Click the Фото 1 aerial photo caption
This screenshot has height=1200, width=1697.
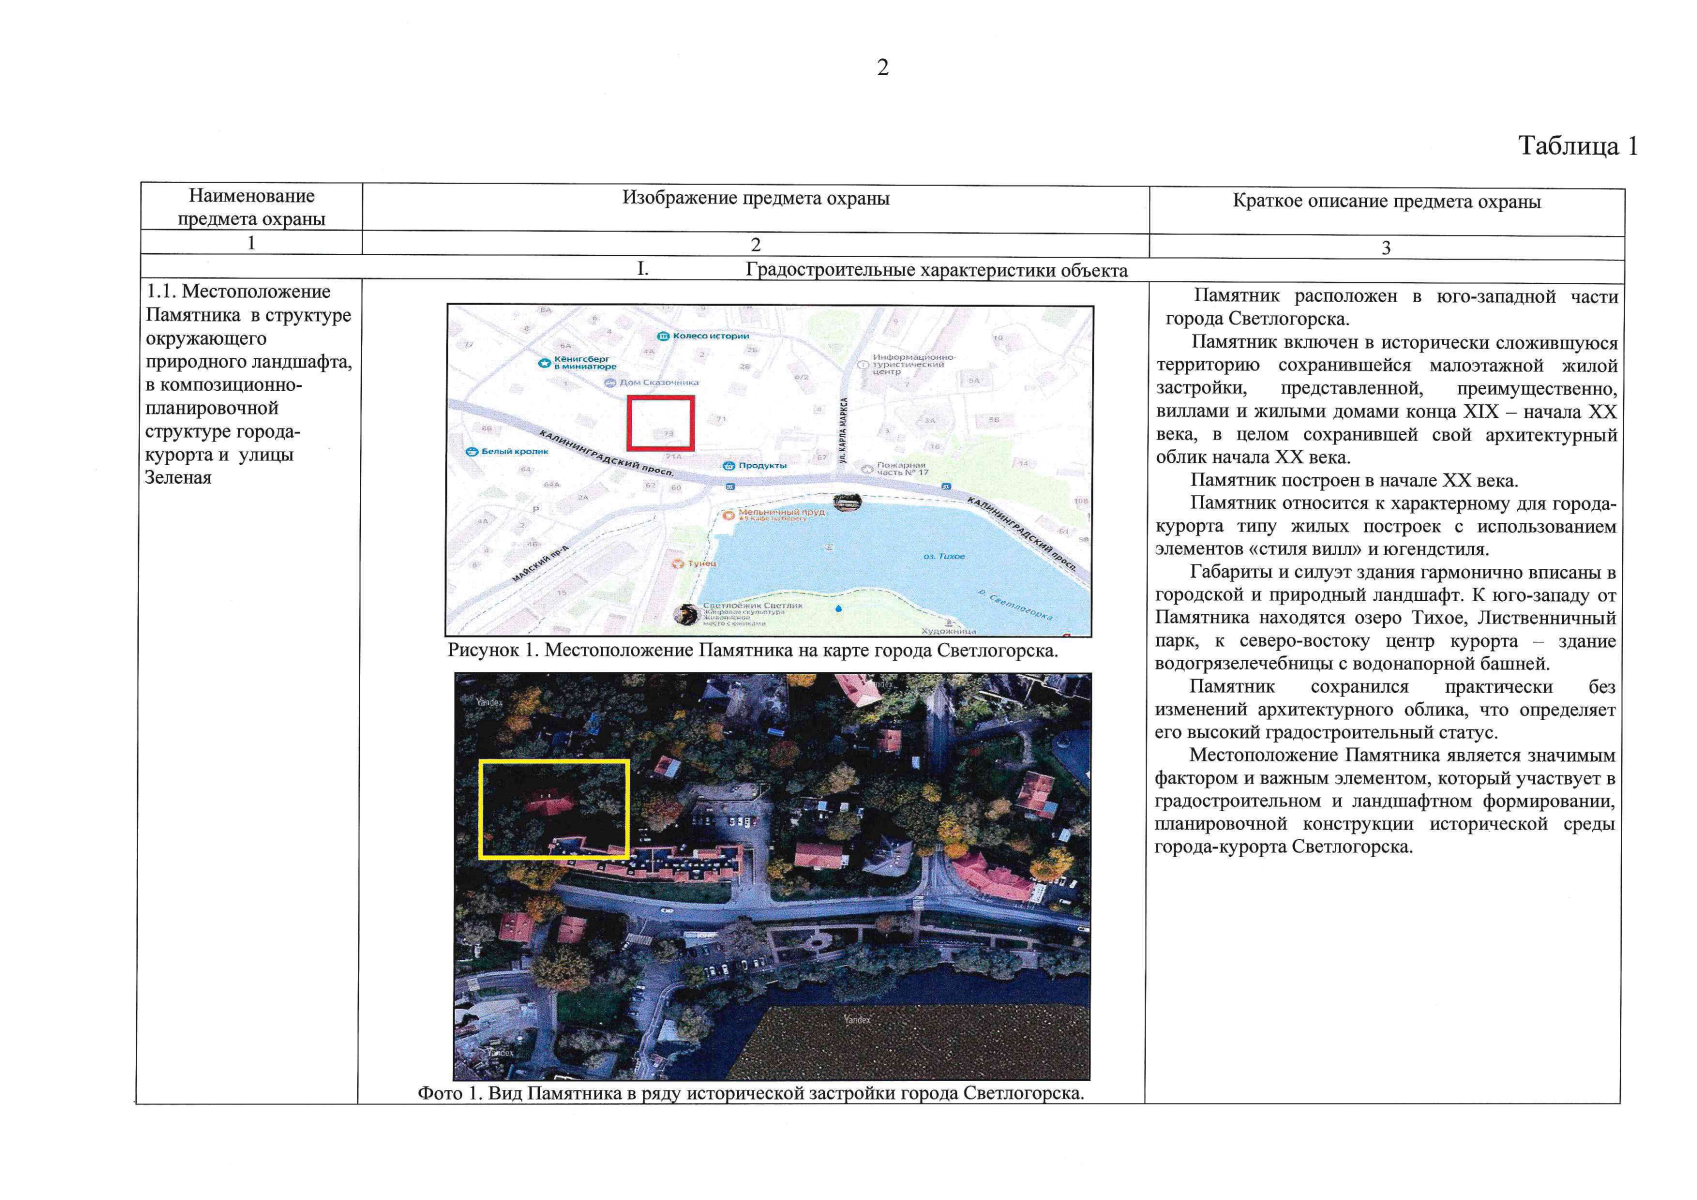click(x=750, y=1093)
